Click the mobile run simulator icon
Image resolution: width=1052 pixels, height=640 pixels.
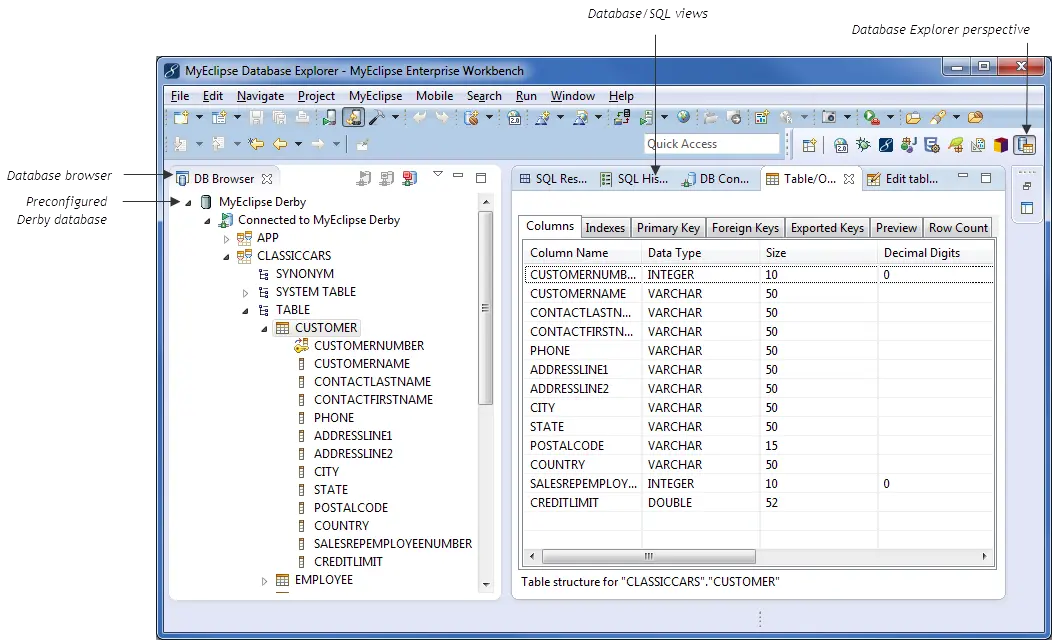(x=329, y=117)
